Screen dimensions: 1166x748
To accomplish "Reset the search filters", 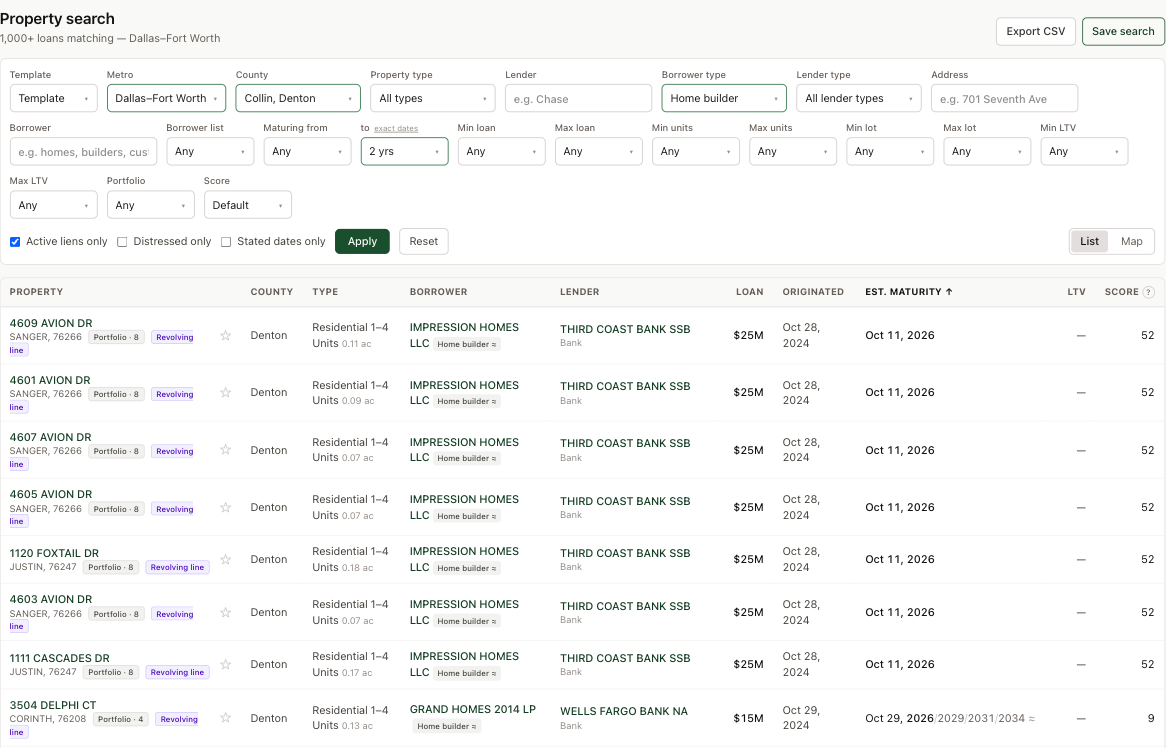I will (x=423, y=242).
